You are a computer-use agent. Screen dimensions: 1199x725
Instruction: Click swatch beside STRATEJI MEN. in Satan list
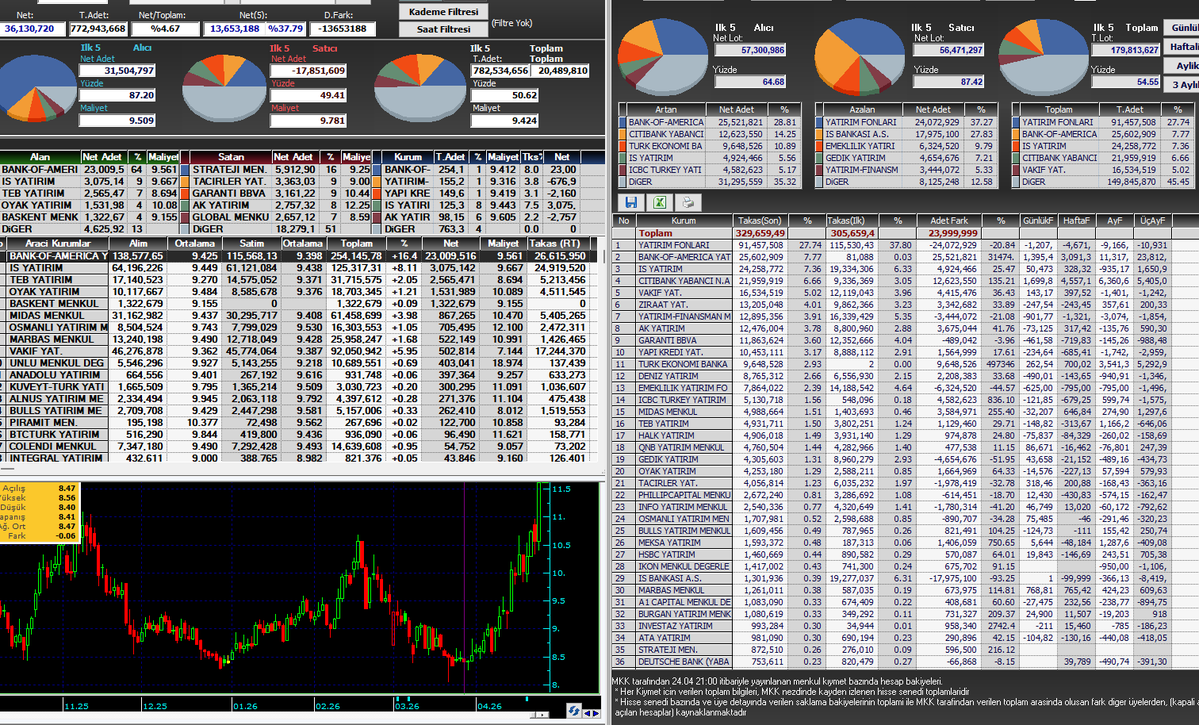pyautogui.click(x=184, y=170)
